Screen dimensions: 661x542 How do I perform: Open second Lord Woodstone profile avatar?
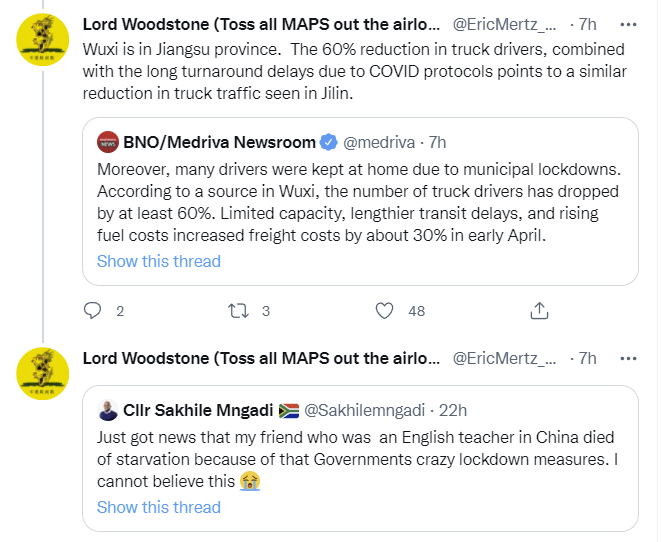(43, 374)
